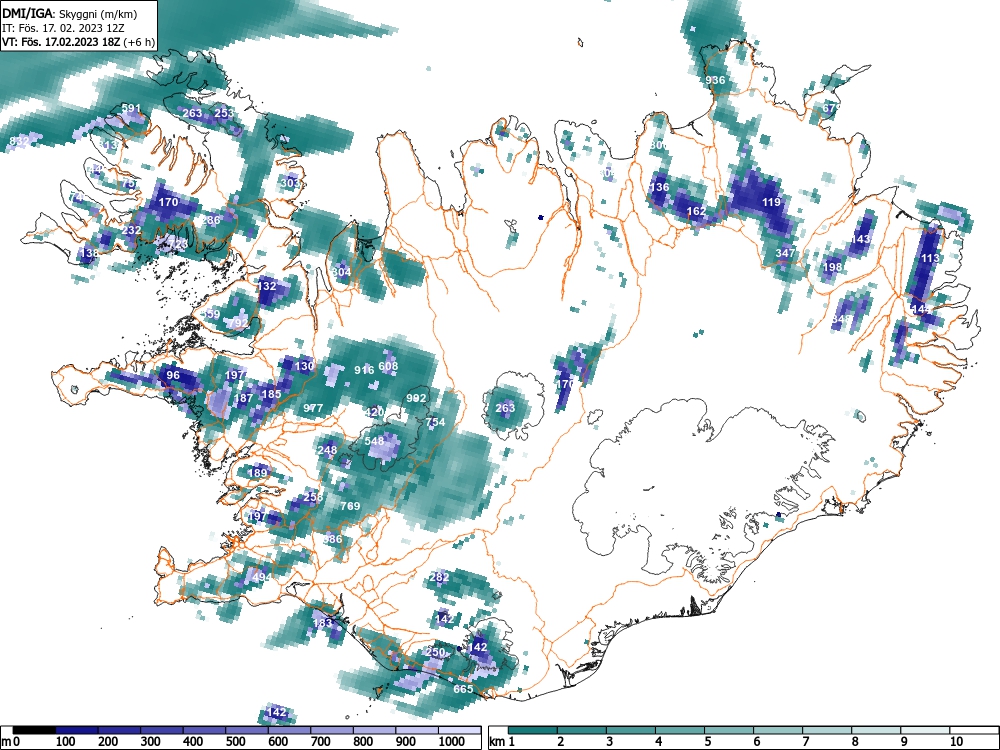Viewport: 1000px width, 750px height.
Task: Click the visibility value 286
Action: coord(210,221)
